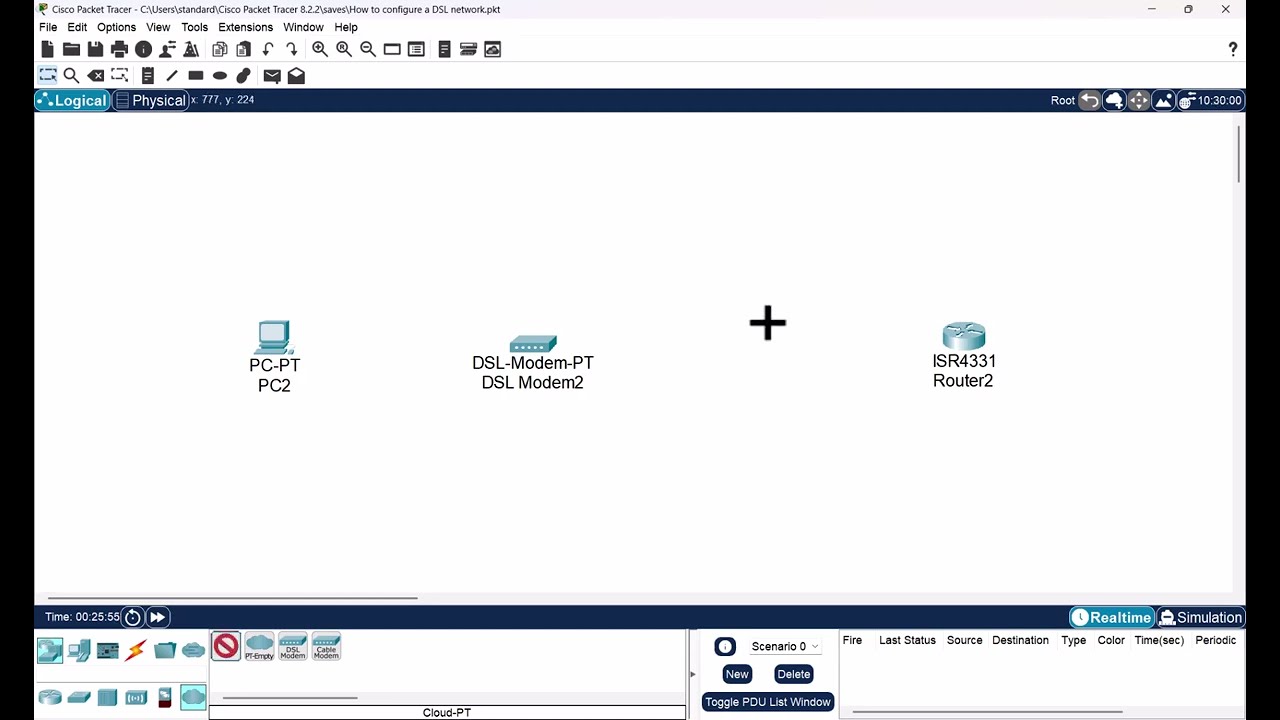Screen dimensions: 1280x720
Task: Pick the PT-Empty cloud device
Action: tap(259, 647)
